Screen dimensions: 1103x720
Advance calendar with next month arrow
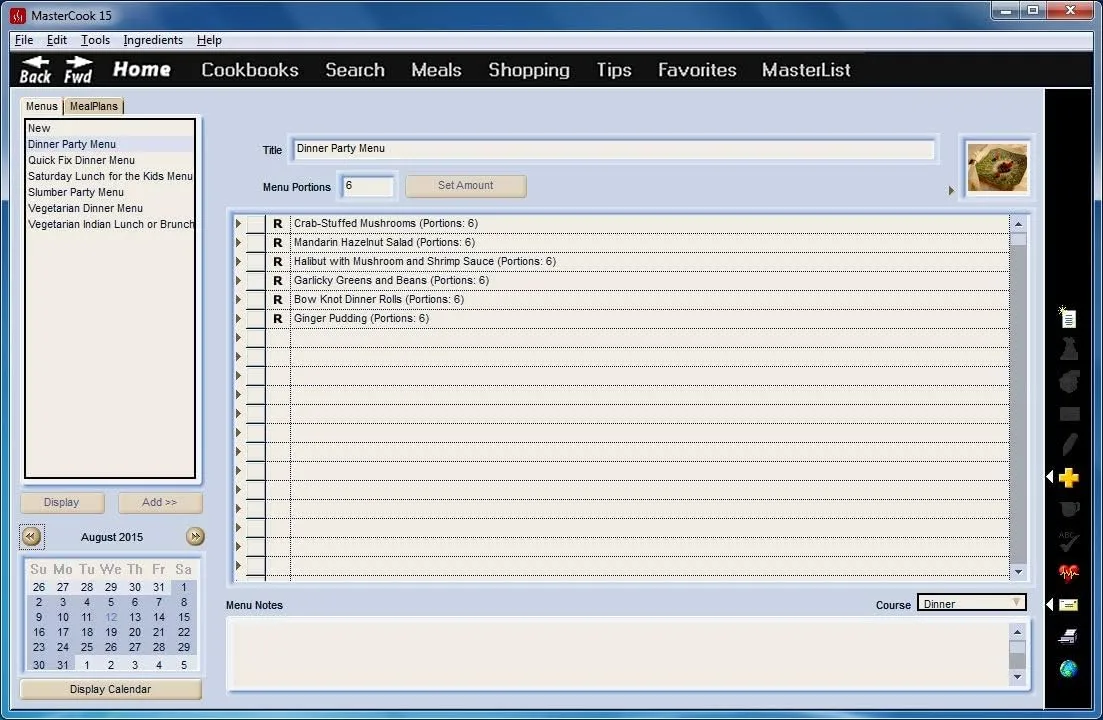[195, 537]
